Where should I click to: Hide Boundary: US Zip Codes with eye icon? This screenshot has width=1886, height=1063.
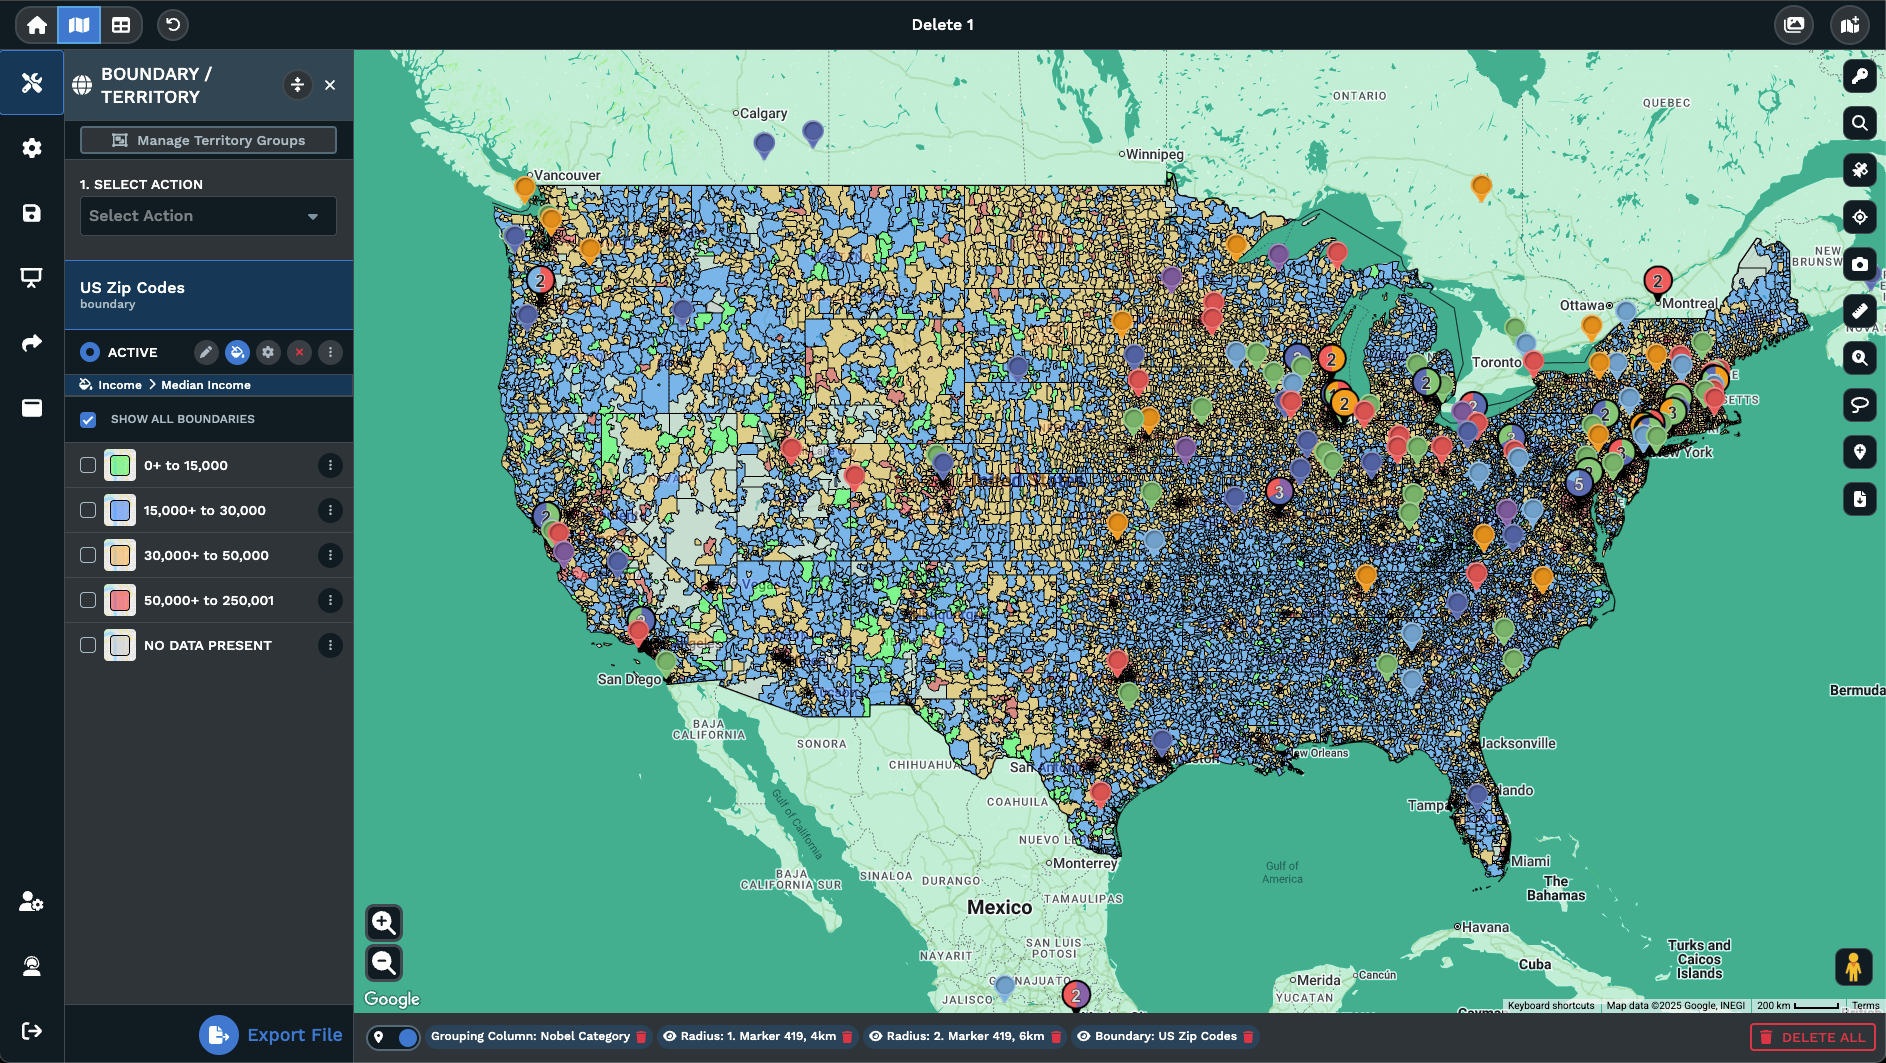click(1083, 1037)
